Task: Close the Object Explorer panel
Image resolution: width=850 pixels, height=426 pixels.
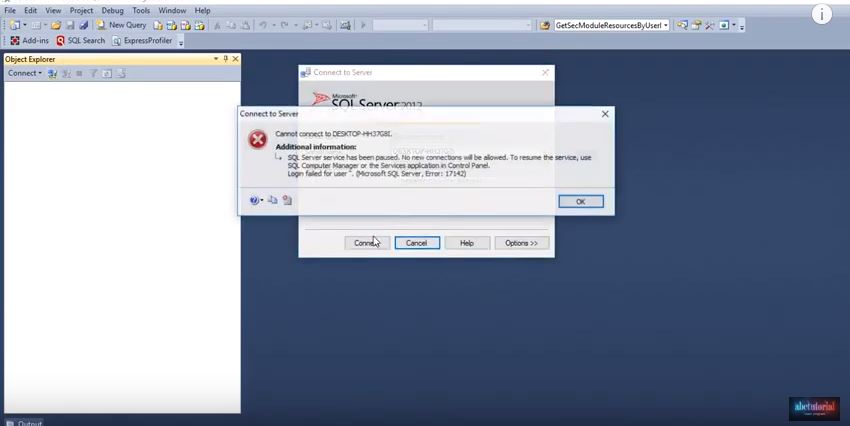Action: tap(235, 59)
